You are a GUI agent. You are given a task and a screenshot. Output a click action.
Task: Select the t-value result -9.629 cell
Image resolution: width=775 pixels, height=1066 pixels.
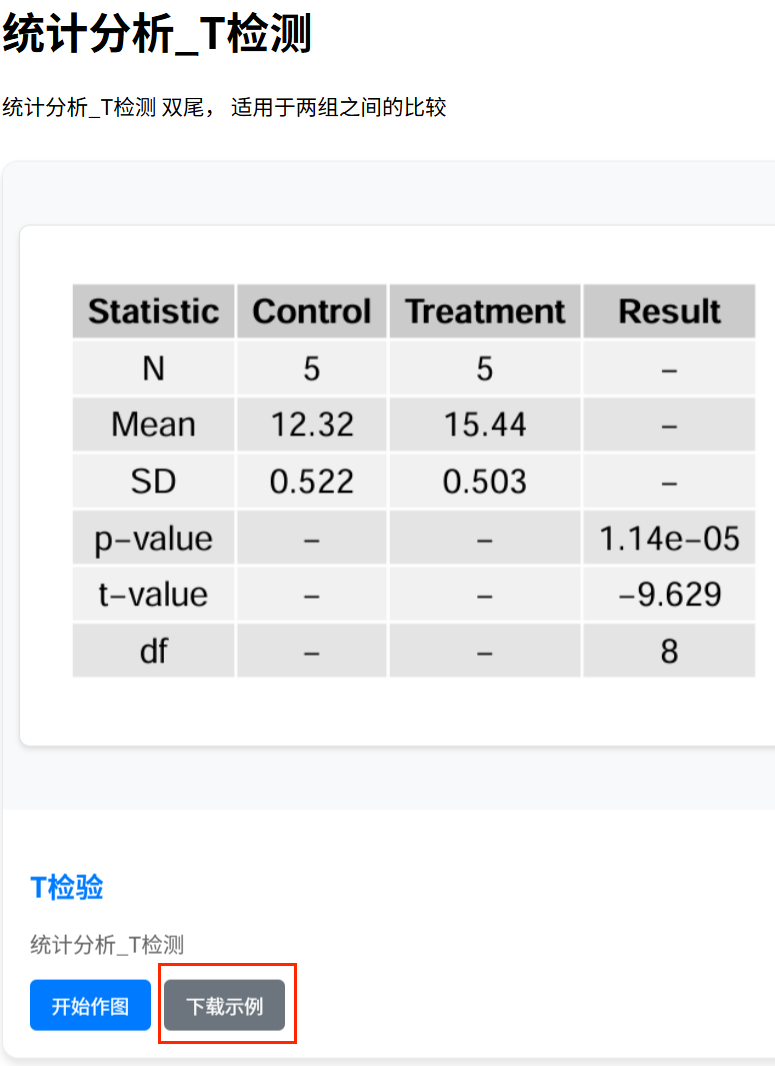669,594
